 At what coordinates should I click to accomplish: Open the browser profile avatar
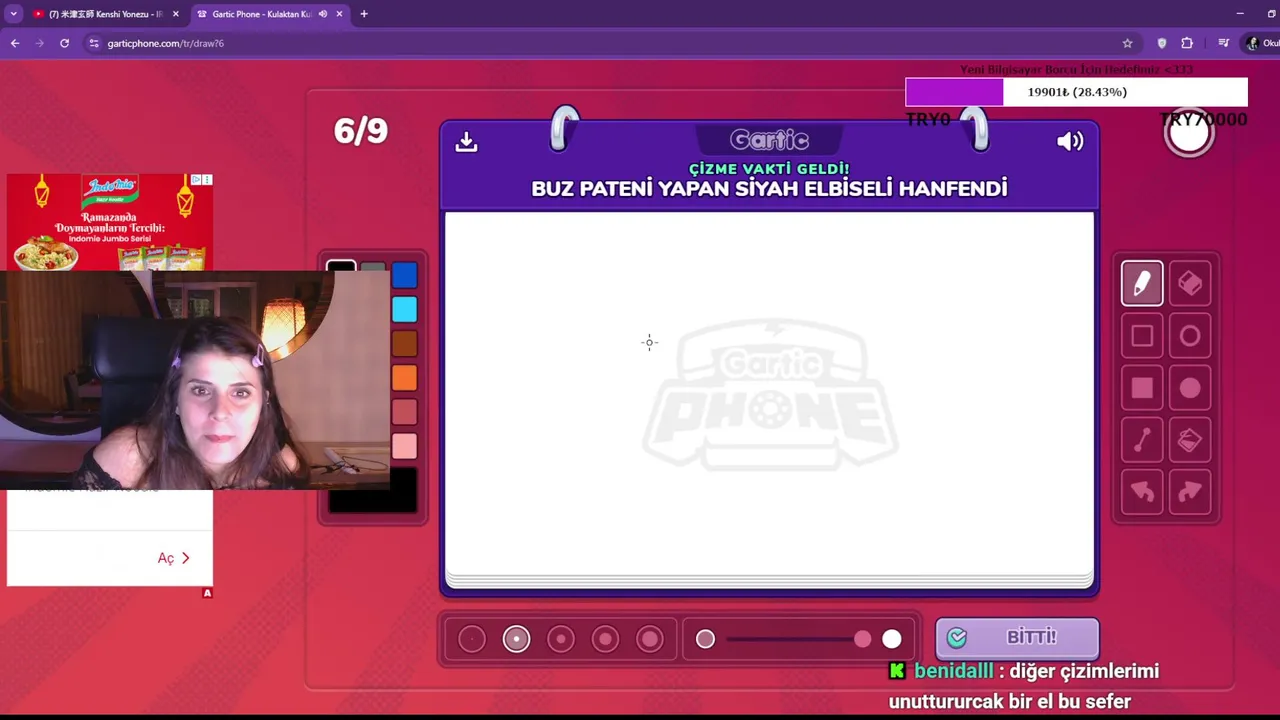pos(1252,43)
